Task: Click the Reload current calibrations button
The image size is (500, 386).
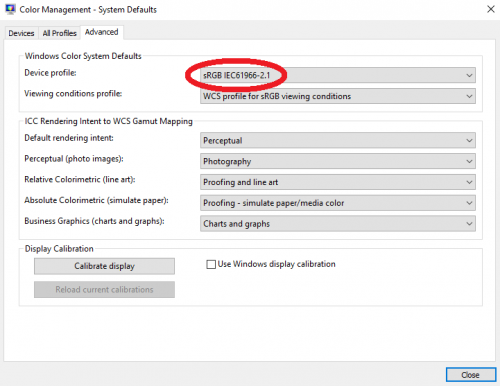Action: 104,289
